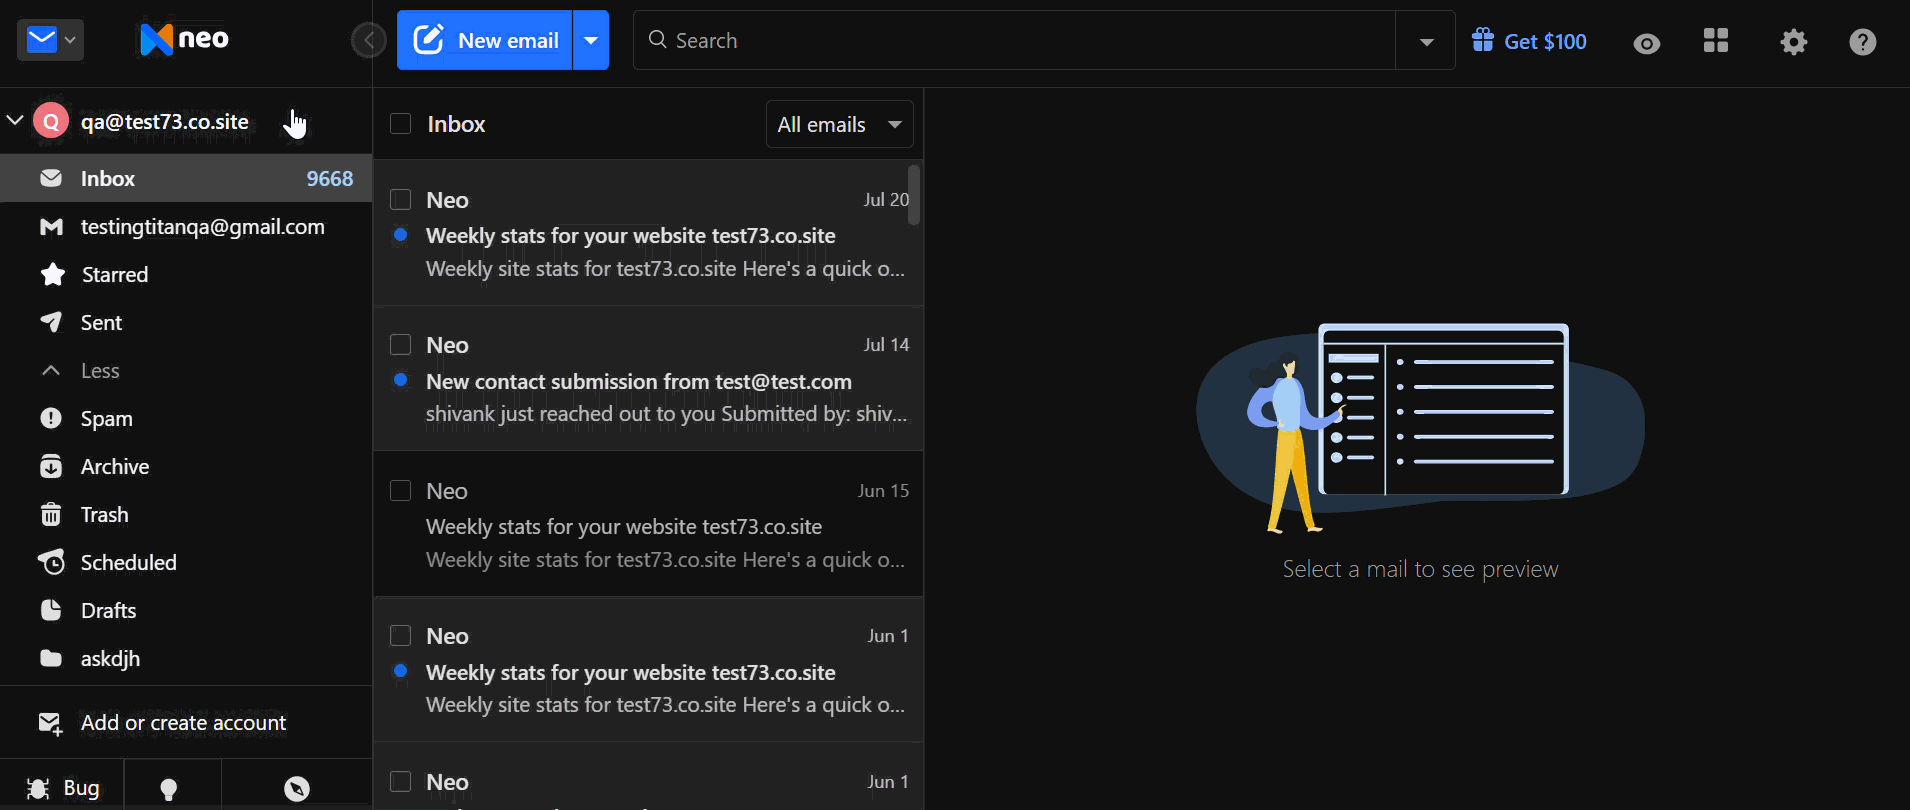1910x810 pixels.
Task: Collapse sidebar with the left chevron button
Action: [368, 40]
